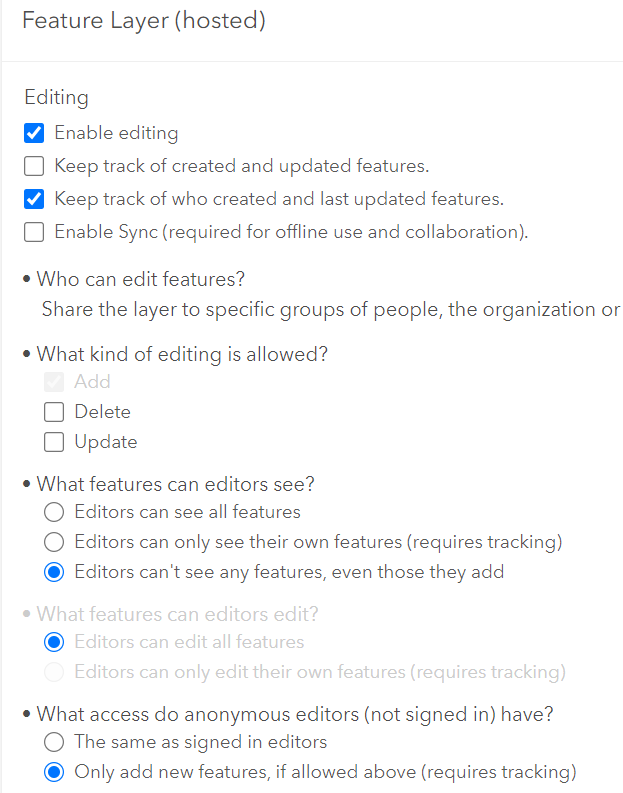
Task: Click the Who can edit features question
Action: pyautogui.click(x=140, y=279)
